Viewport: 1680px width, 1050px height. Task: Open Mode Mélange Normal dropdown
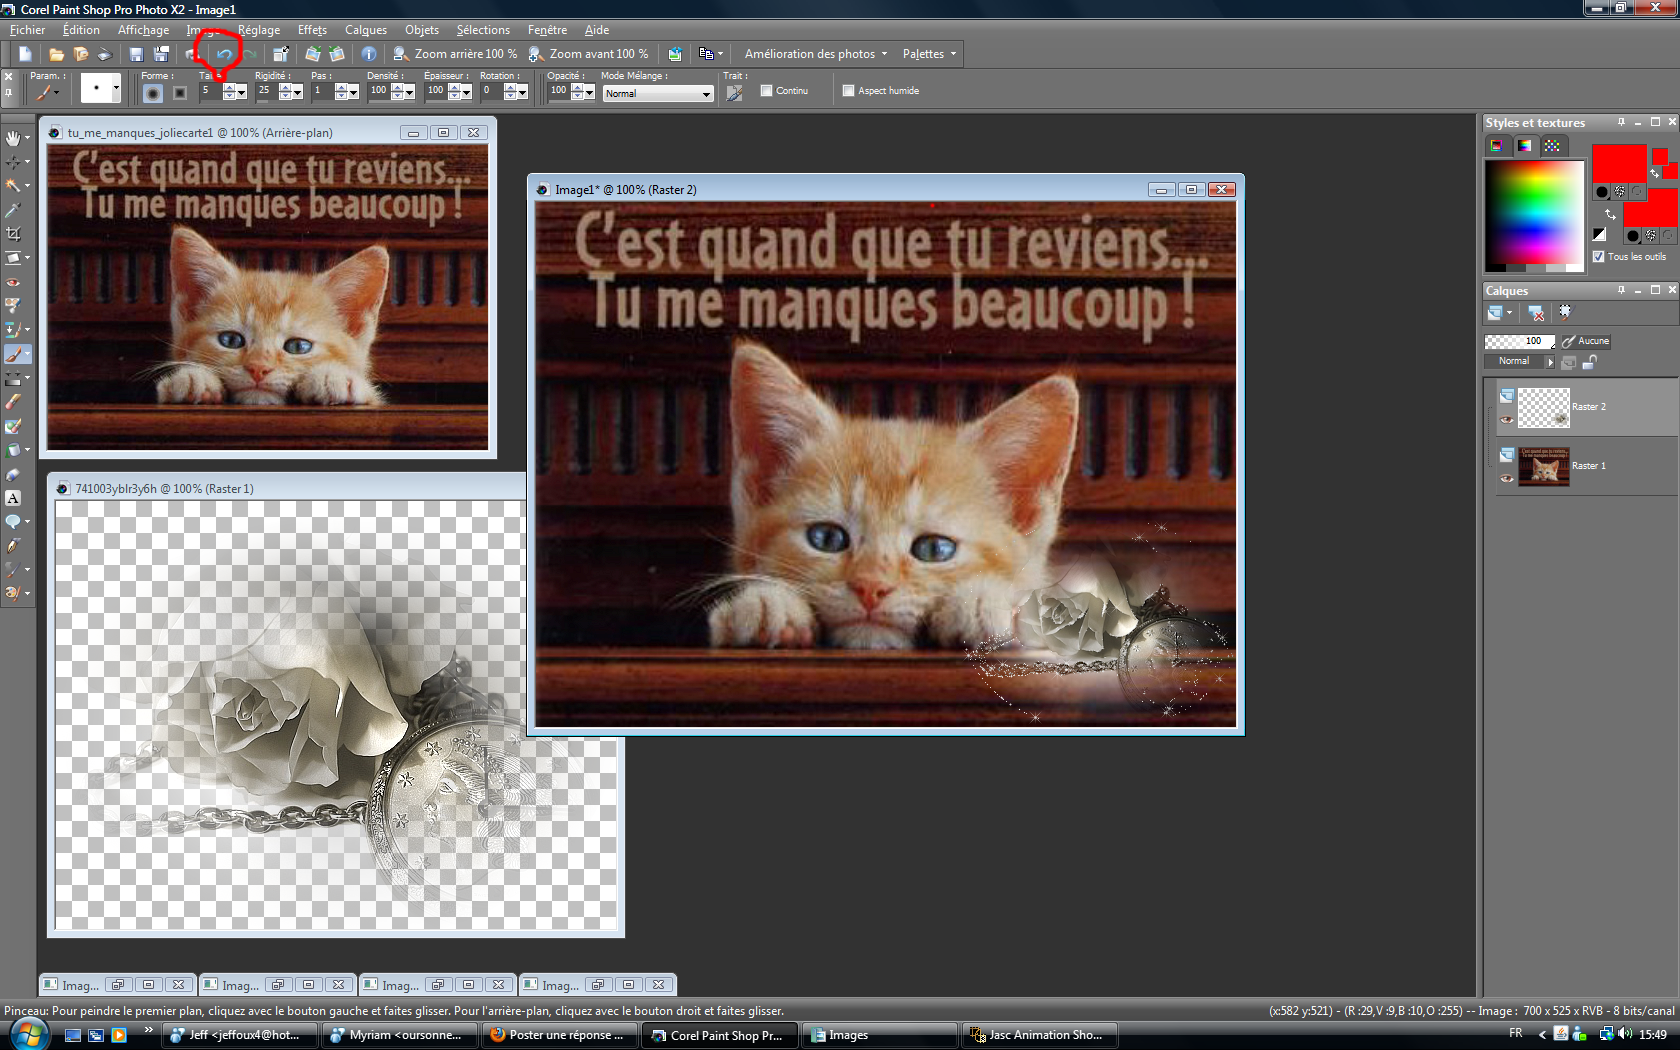[x=657, y=94]
